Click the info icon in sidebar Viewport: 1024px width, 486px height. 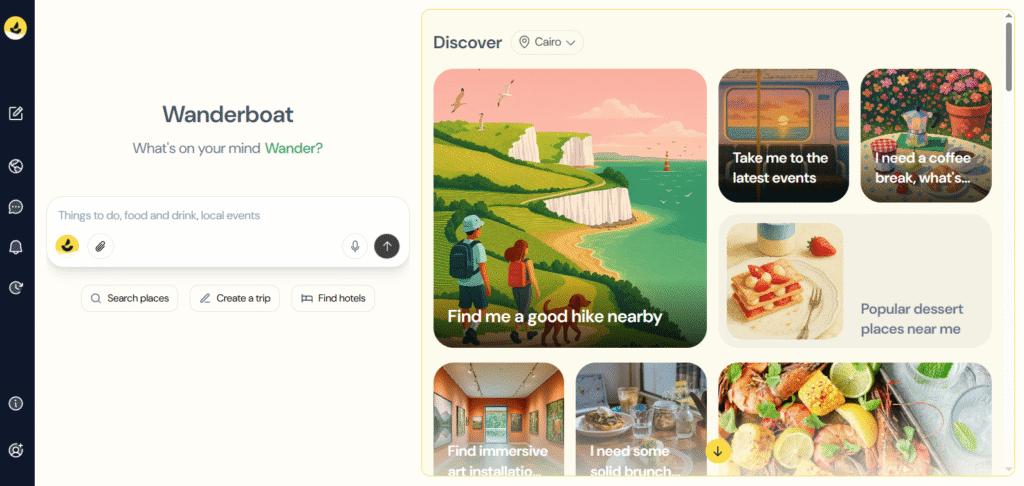[16, 404]
